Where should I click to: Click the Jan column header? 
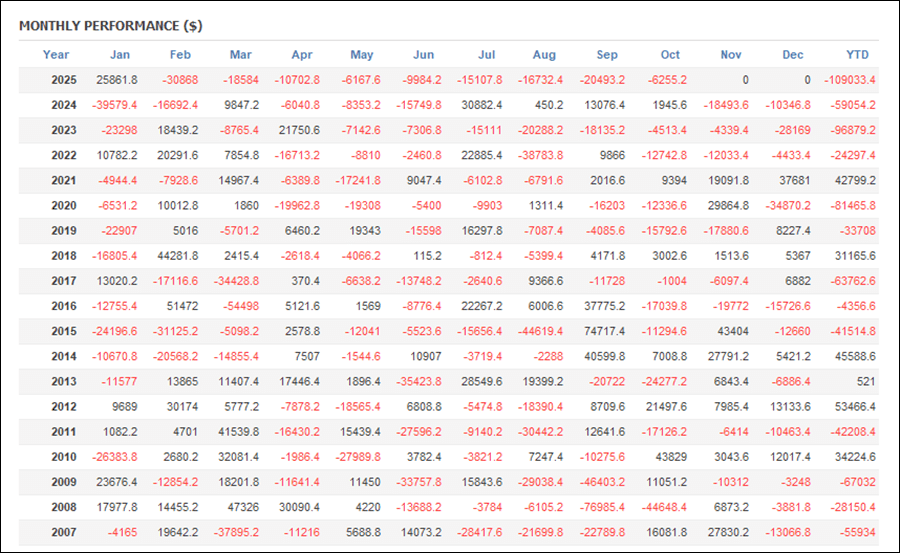click(x=120, y=55)
